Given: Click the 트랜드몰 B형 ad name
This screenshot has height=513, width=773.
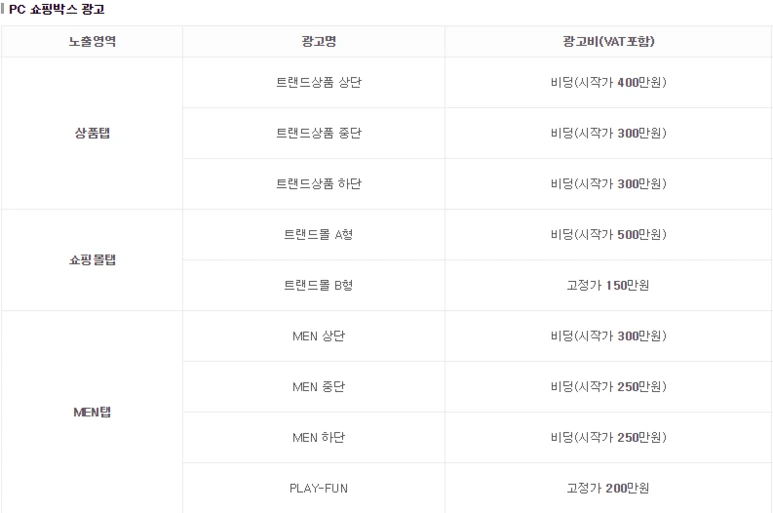Looking at the screenshot, I should click(x=318, y=285).
